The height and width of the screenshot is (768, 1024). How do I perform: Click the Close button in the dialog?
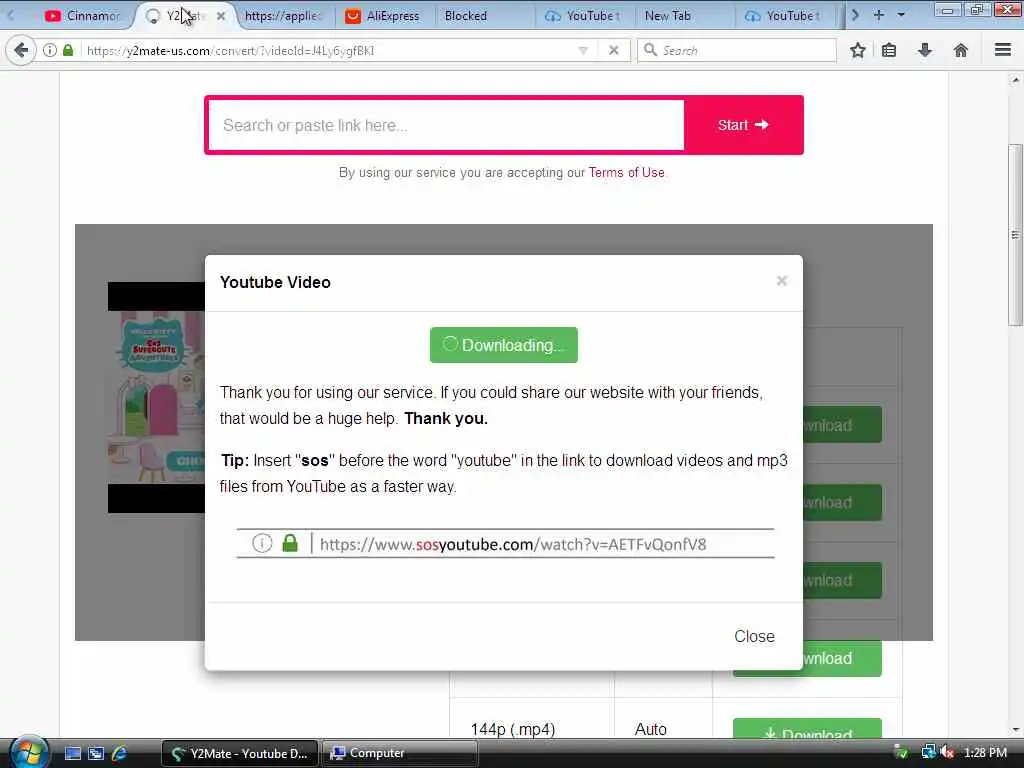pos(754,636)
